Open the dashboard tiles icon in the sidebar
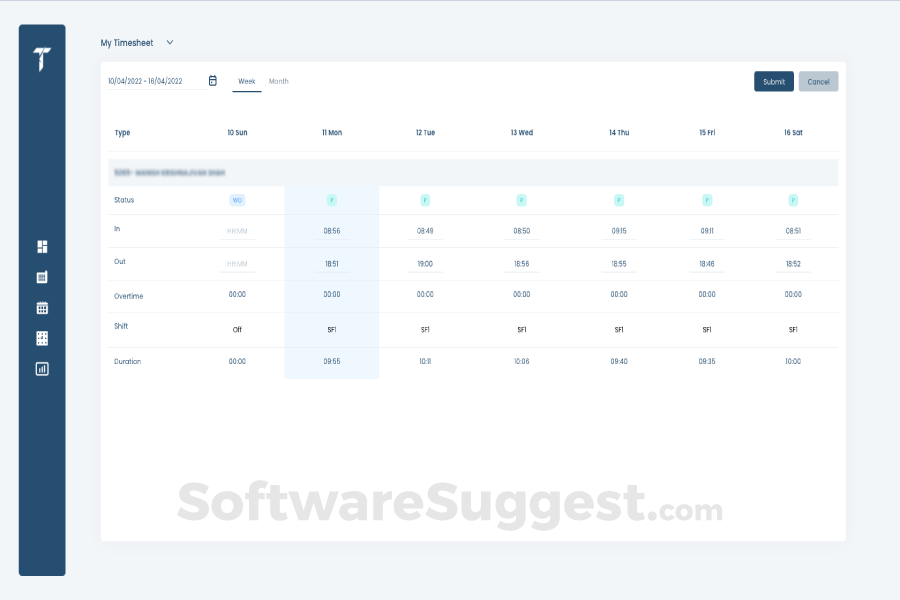The height and width of the screenshot is (600, 900). click(42, 247)
